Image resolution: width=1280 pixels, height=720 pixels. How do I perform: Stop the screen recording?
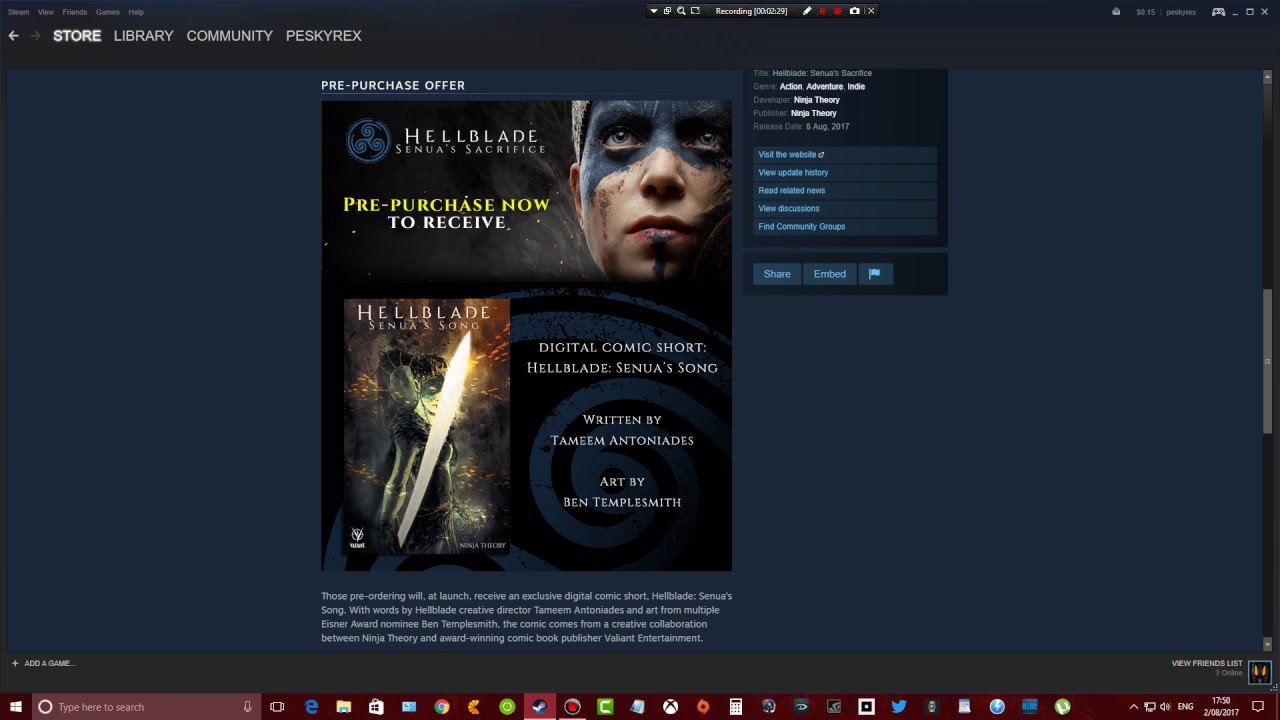(x=838, y=11)
